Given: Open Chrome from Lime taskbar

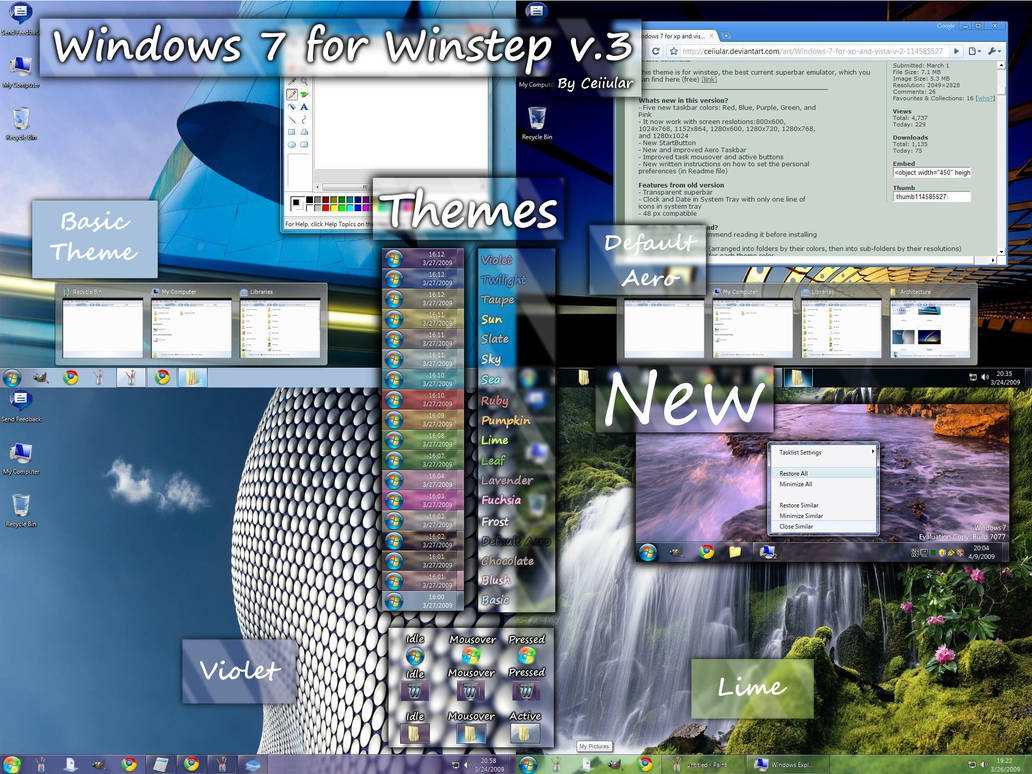Looking at the screenshot, I should (646, 764).
